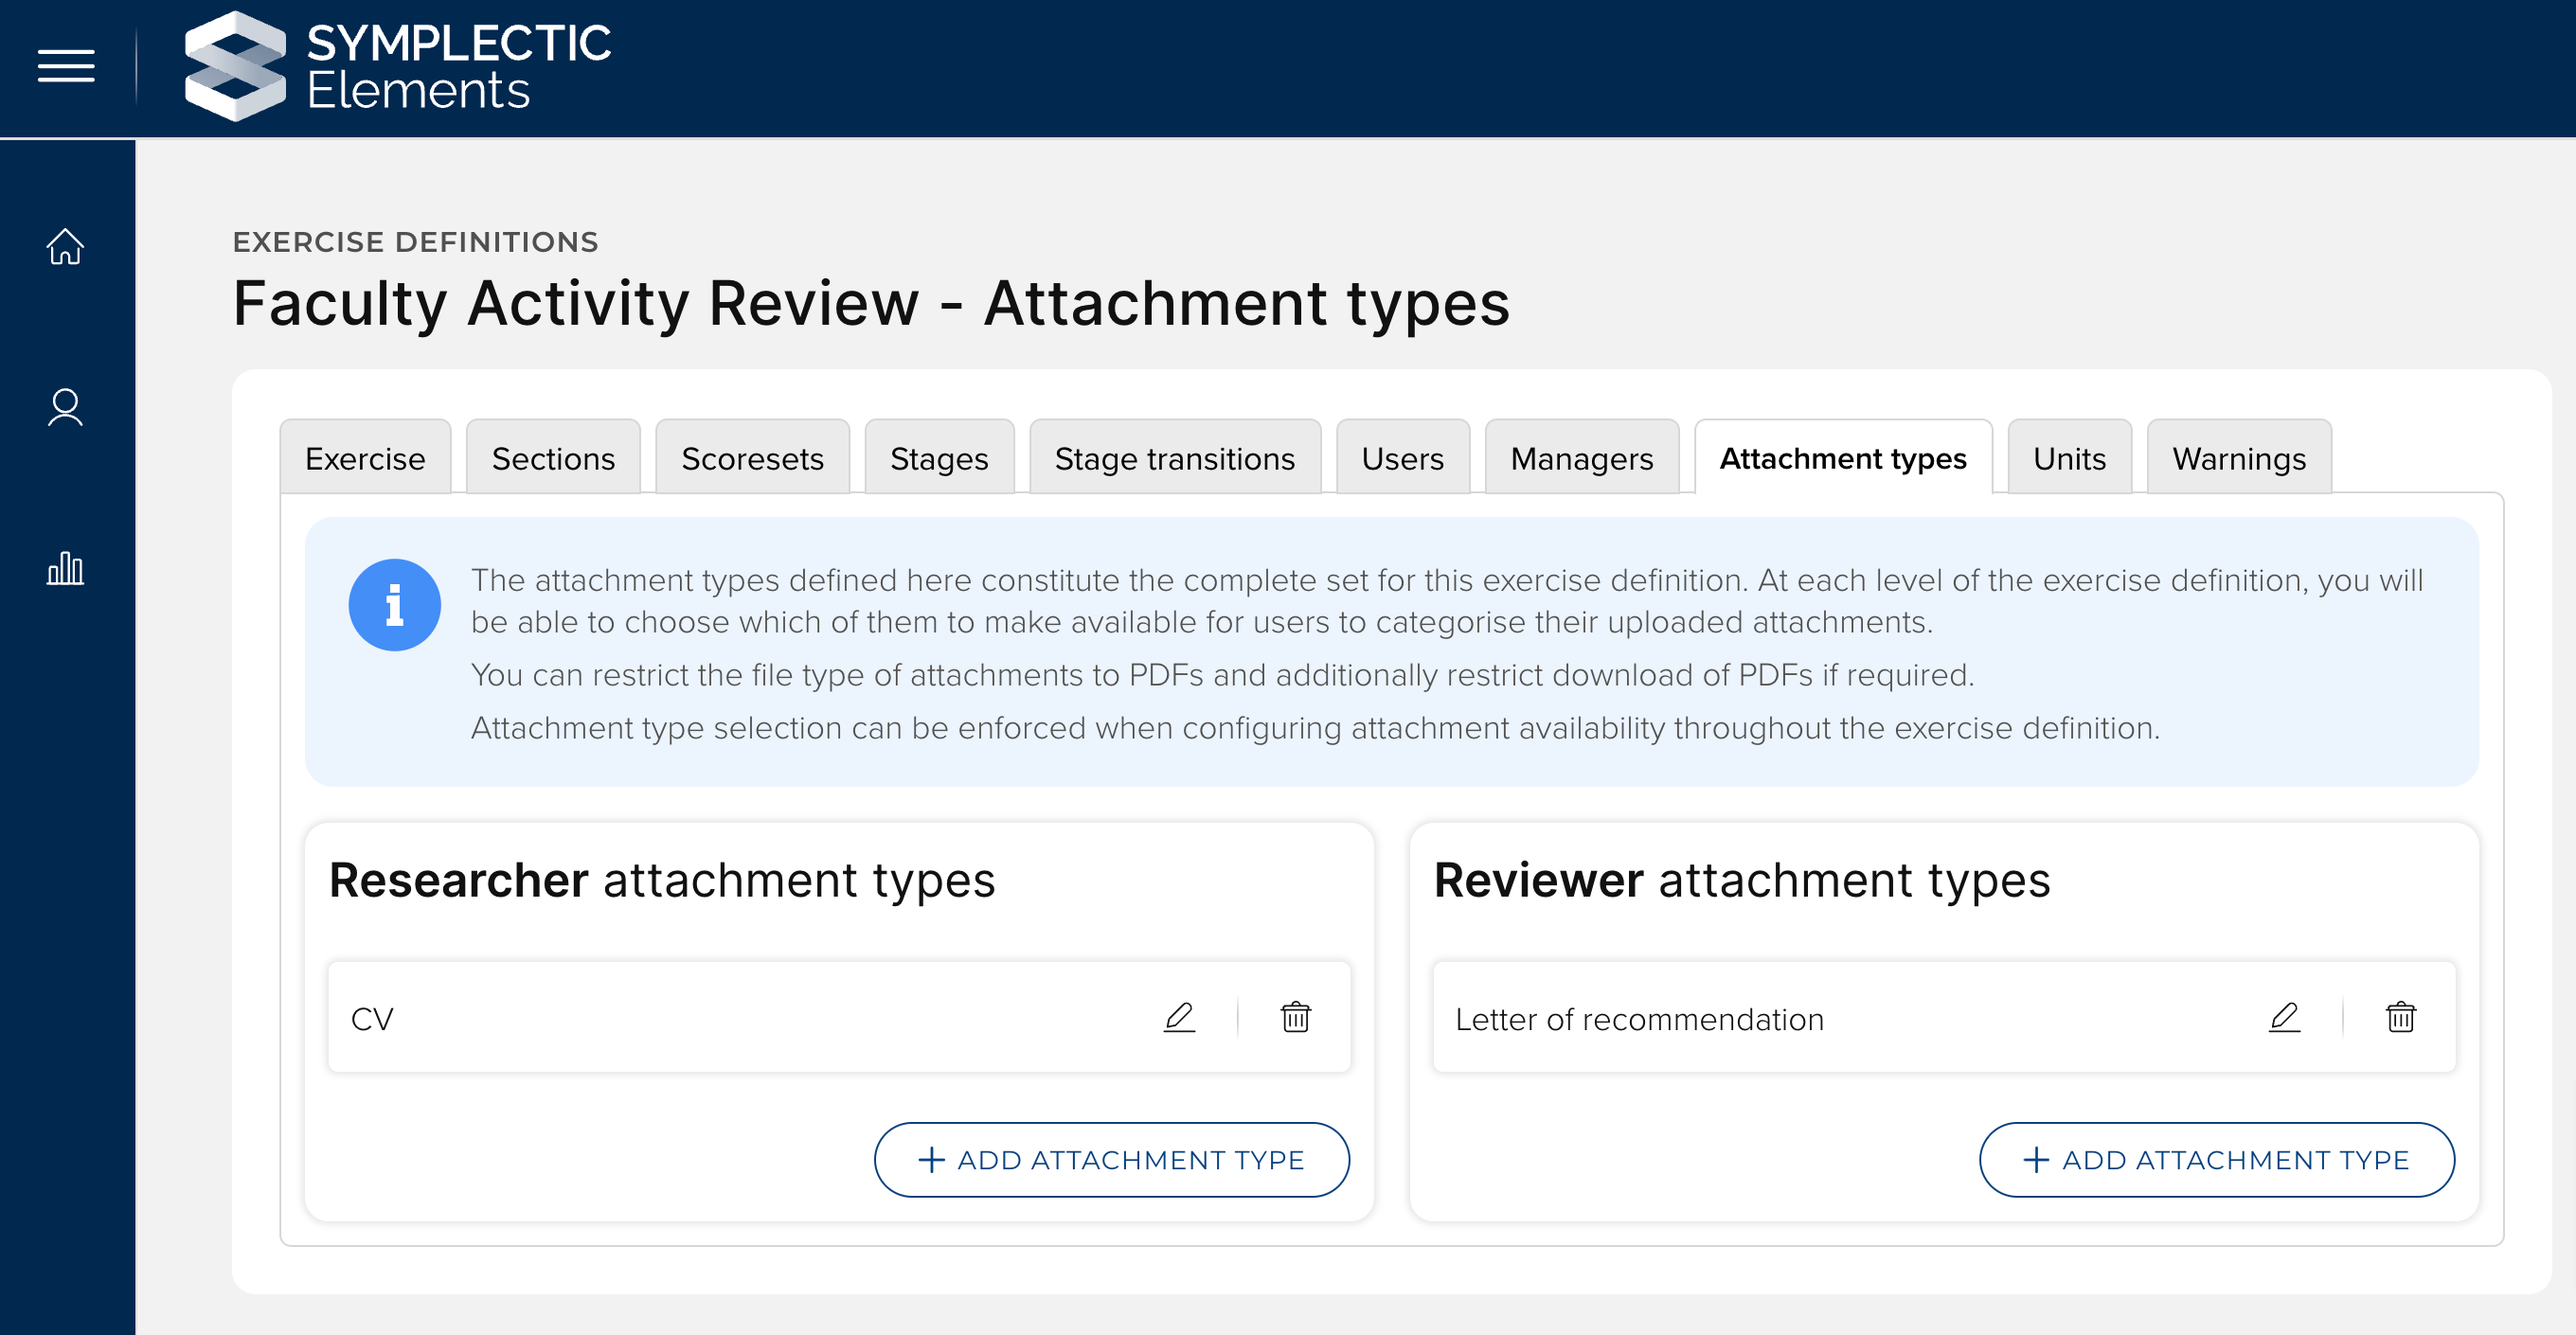
Task: Delete Letter of recommendation attachment type
Action: tap(2400, 1017)
